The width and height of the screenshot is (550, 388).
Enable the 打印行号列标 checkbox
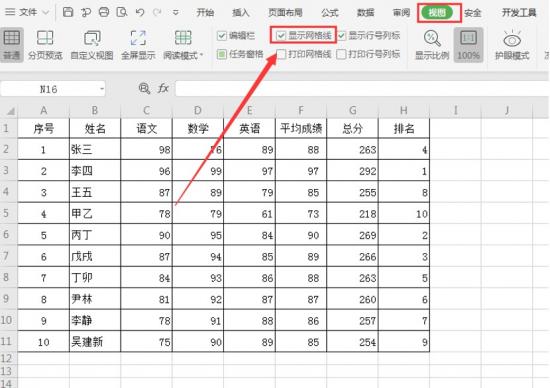[341, 54]
